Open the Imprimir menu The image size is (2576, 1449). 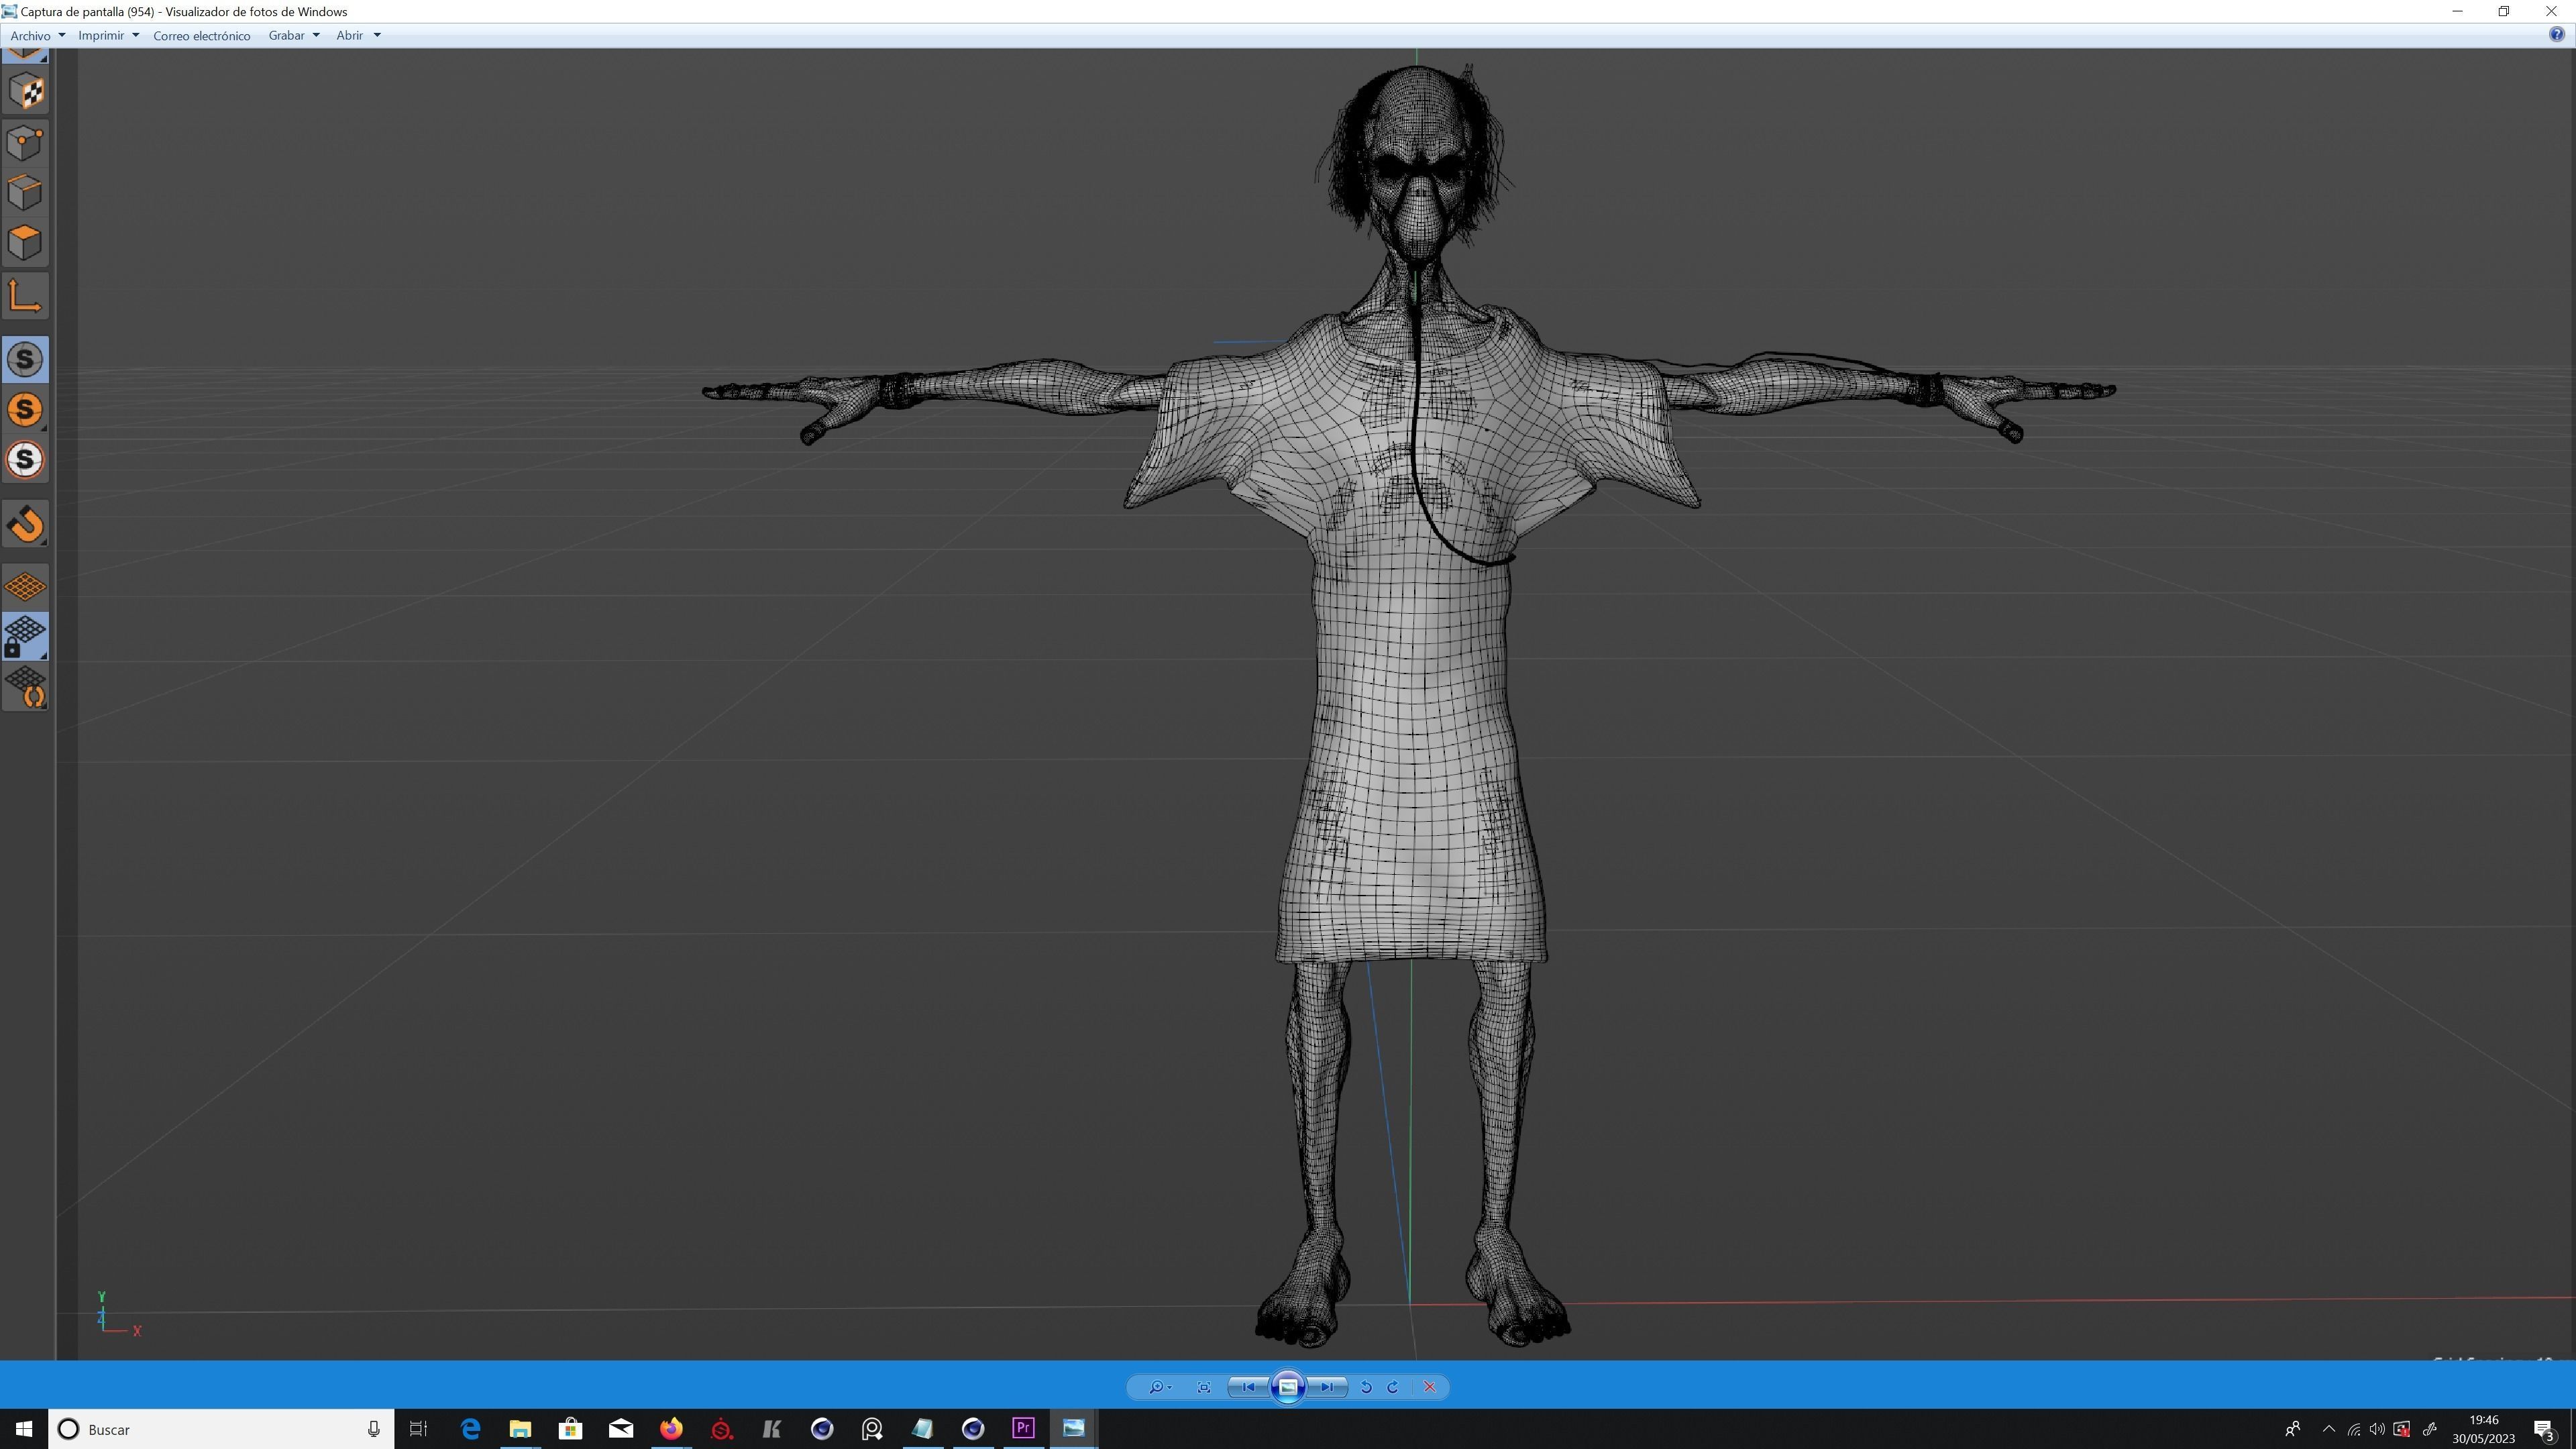[x=108, y=35]
